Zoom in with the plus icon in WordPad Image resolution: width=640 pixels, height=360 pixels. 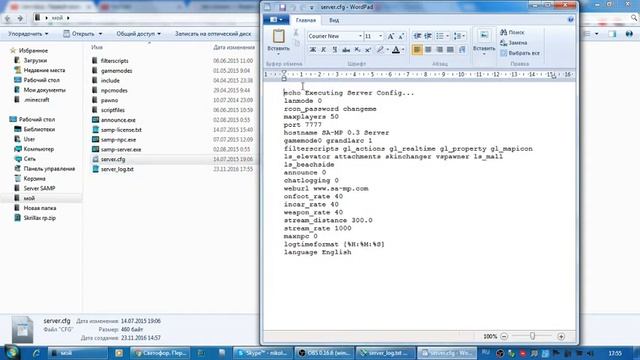561,336
